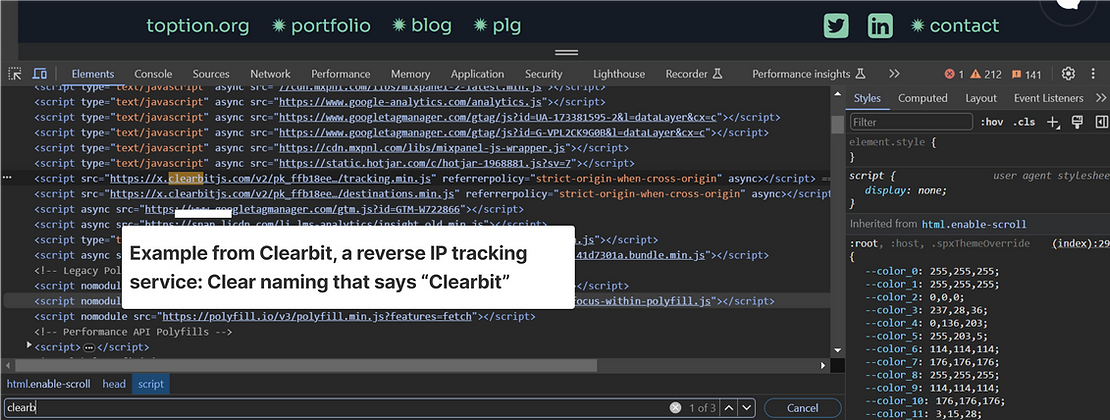Jump to next search result arrow
1110x420 pixels.
[x=747, y=407]
